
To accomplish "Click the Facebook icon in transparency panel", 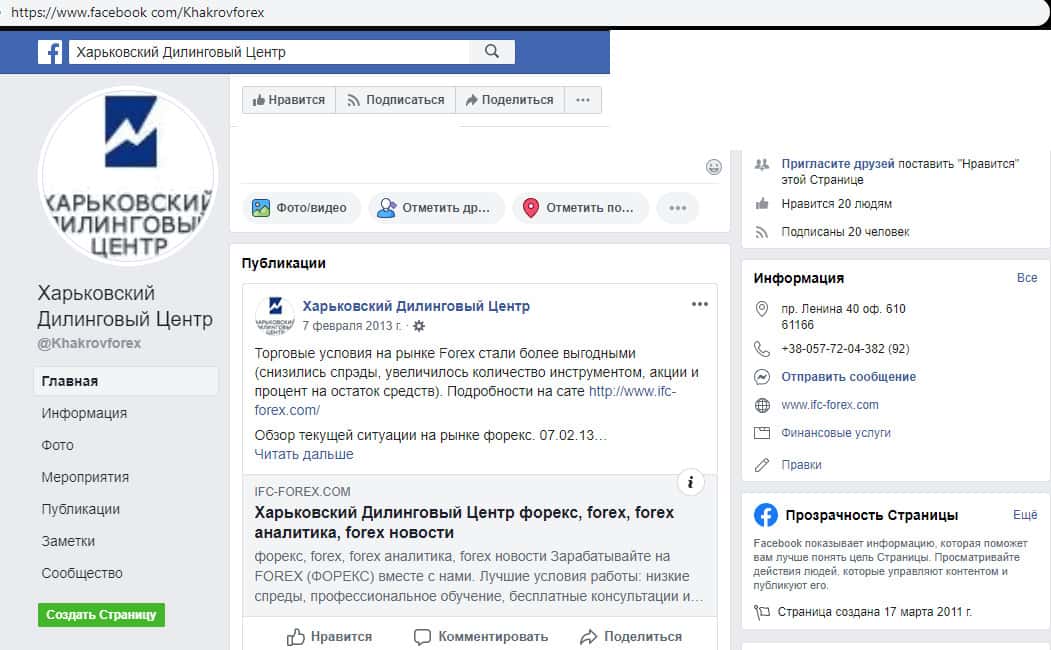I will pos(765,515).
